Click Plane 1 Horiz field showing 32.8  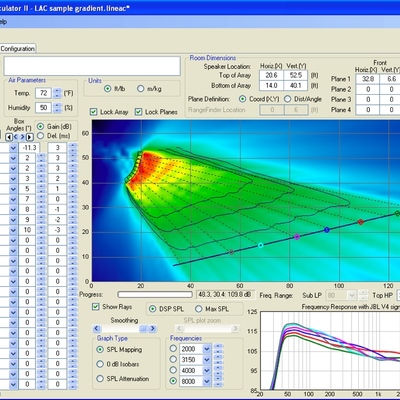tap(368, 79)
